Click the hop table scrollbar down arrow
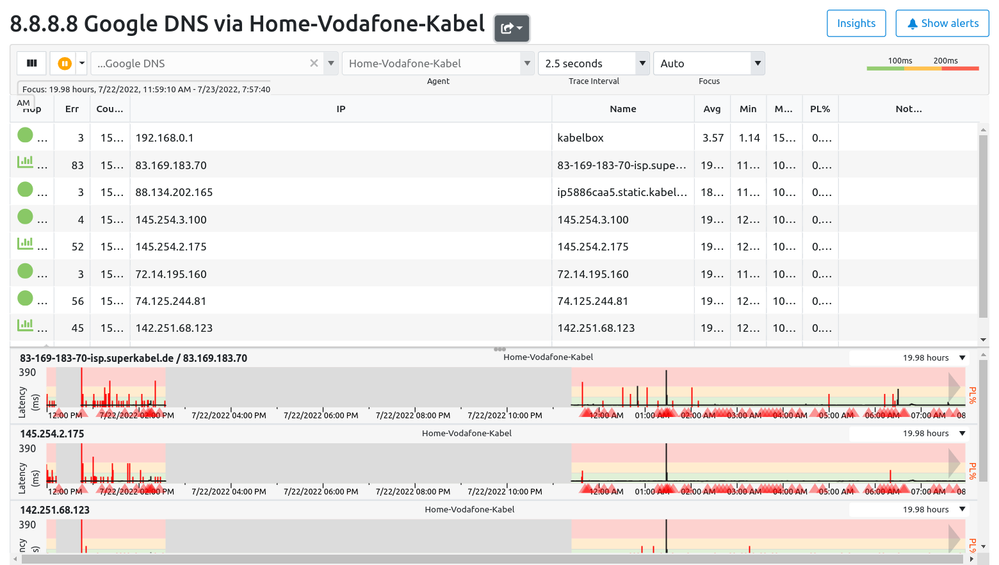Image resolution: width=999 pixels, height=565 pixels. coord(983,340)
